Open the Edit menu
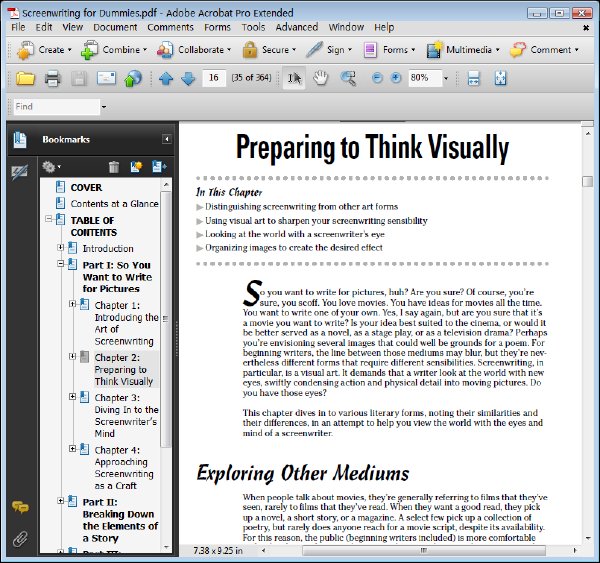The image size is (600, 563). point(44,27)
